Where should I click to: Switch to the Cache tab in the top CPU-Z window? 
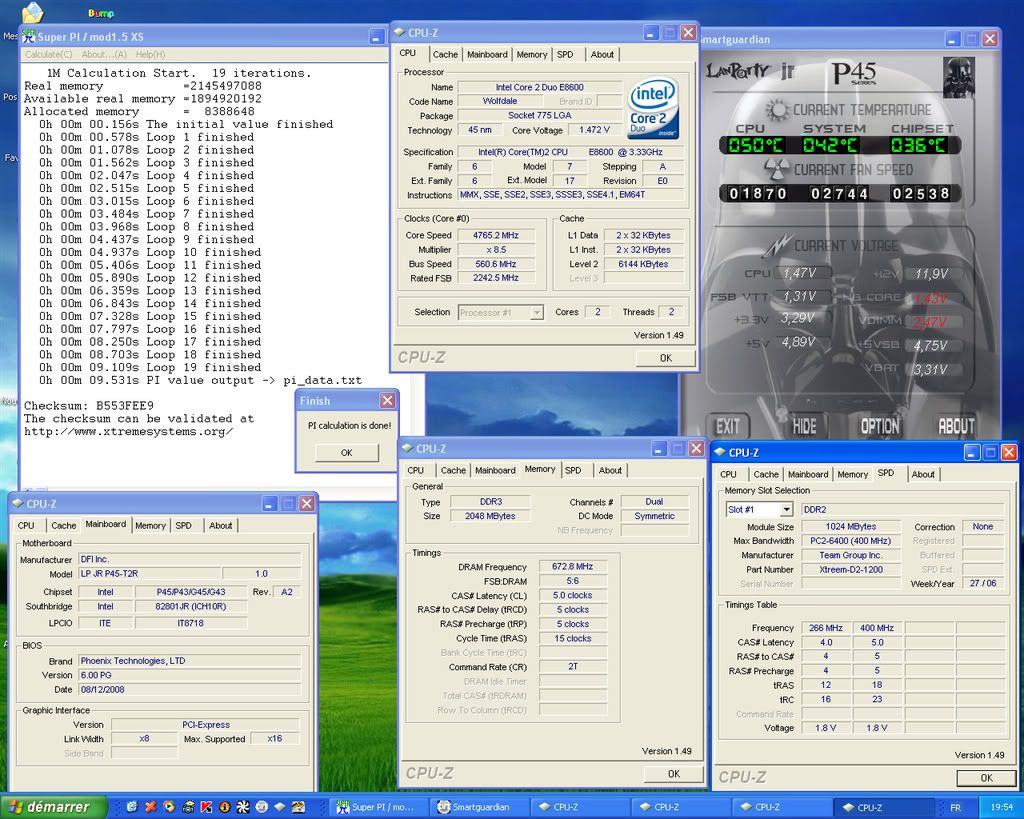445,54
